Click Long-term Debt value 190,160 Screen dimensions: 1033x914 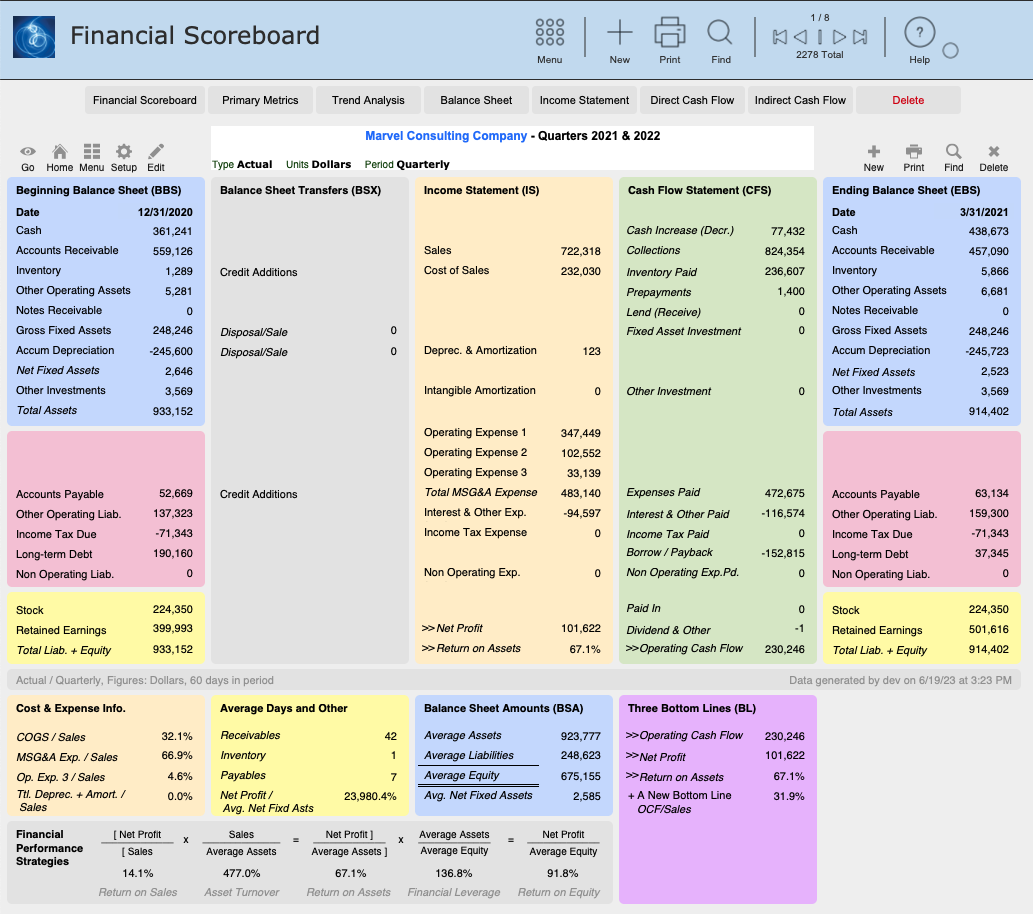click(173, 554)
